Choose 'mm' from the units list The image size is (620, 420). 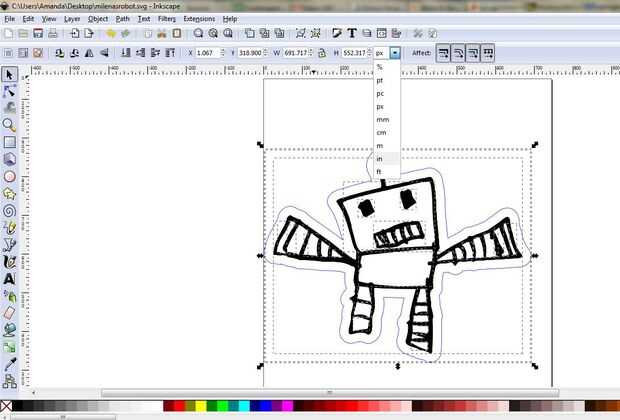[387, 119]
